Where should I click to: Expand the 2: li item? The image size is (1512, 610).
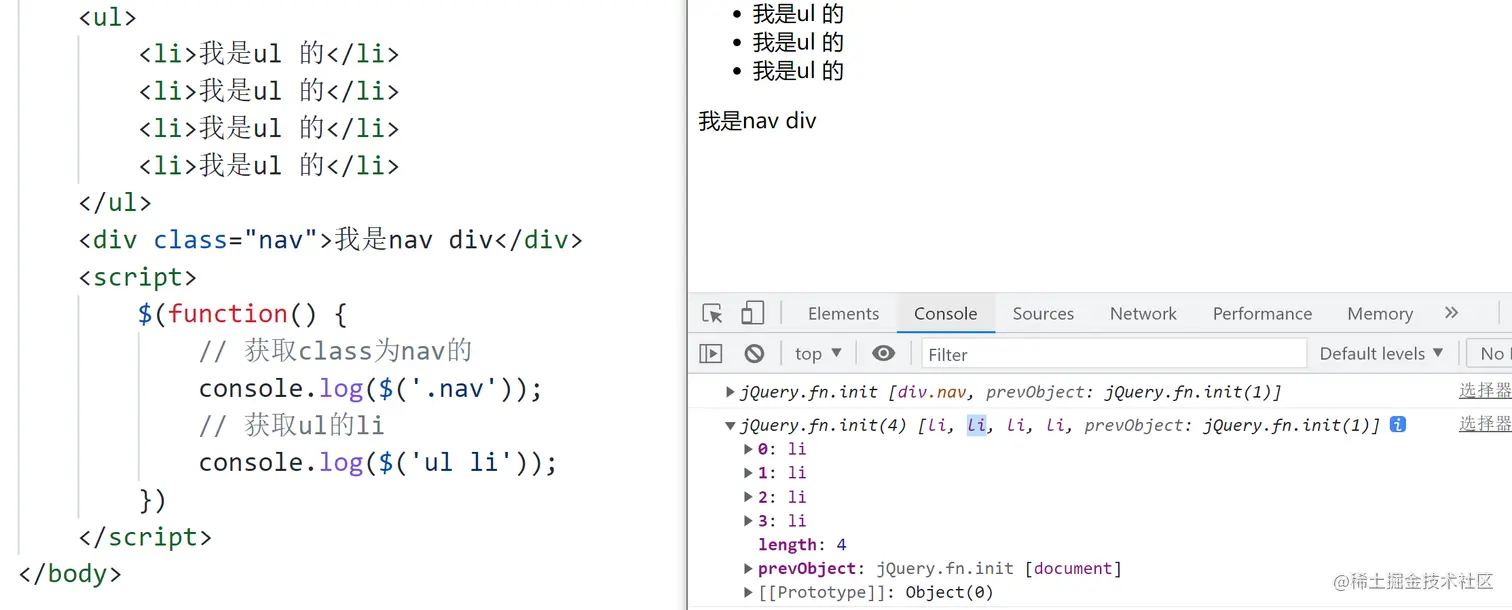[x=749, y=496]
